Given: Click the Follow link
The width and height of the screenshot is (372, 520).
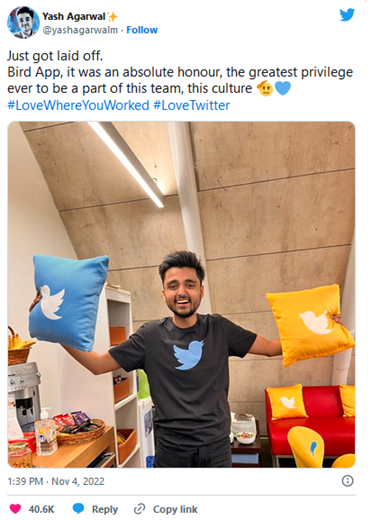Looking at the screenshot, I should 142,30.
